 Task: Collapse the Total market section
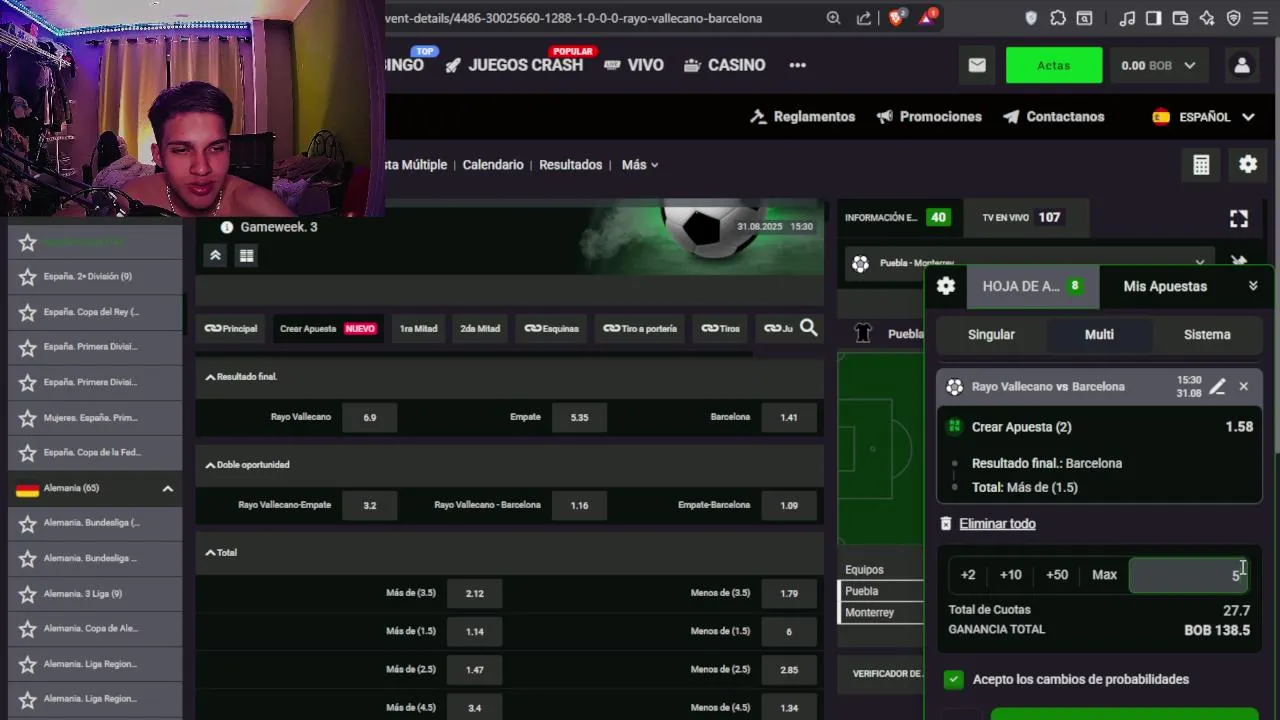[210, 553]
